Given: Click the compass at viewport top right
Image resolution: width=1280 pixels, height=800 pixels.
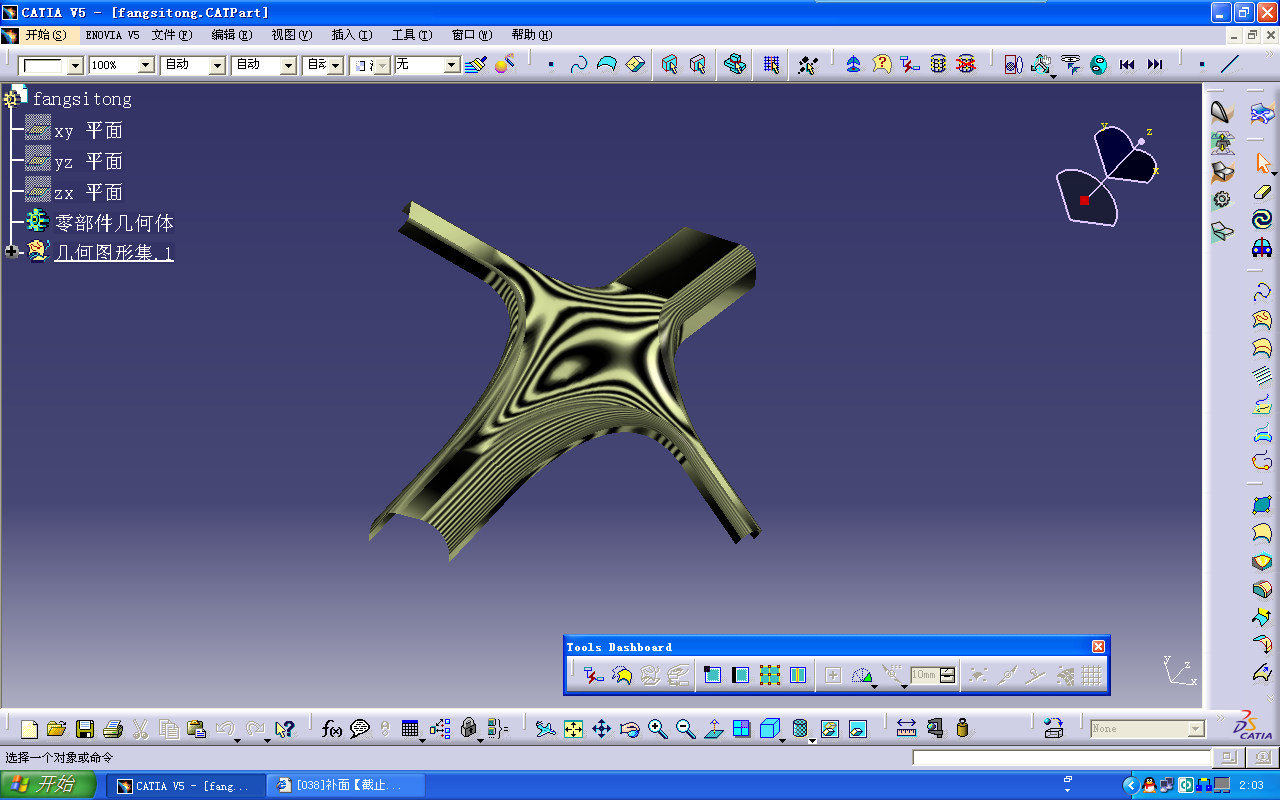Looking at the screenshot, I should click(x=1108, y=175).
